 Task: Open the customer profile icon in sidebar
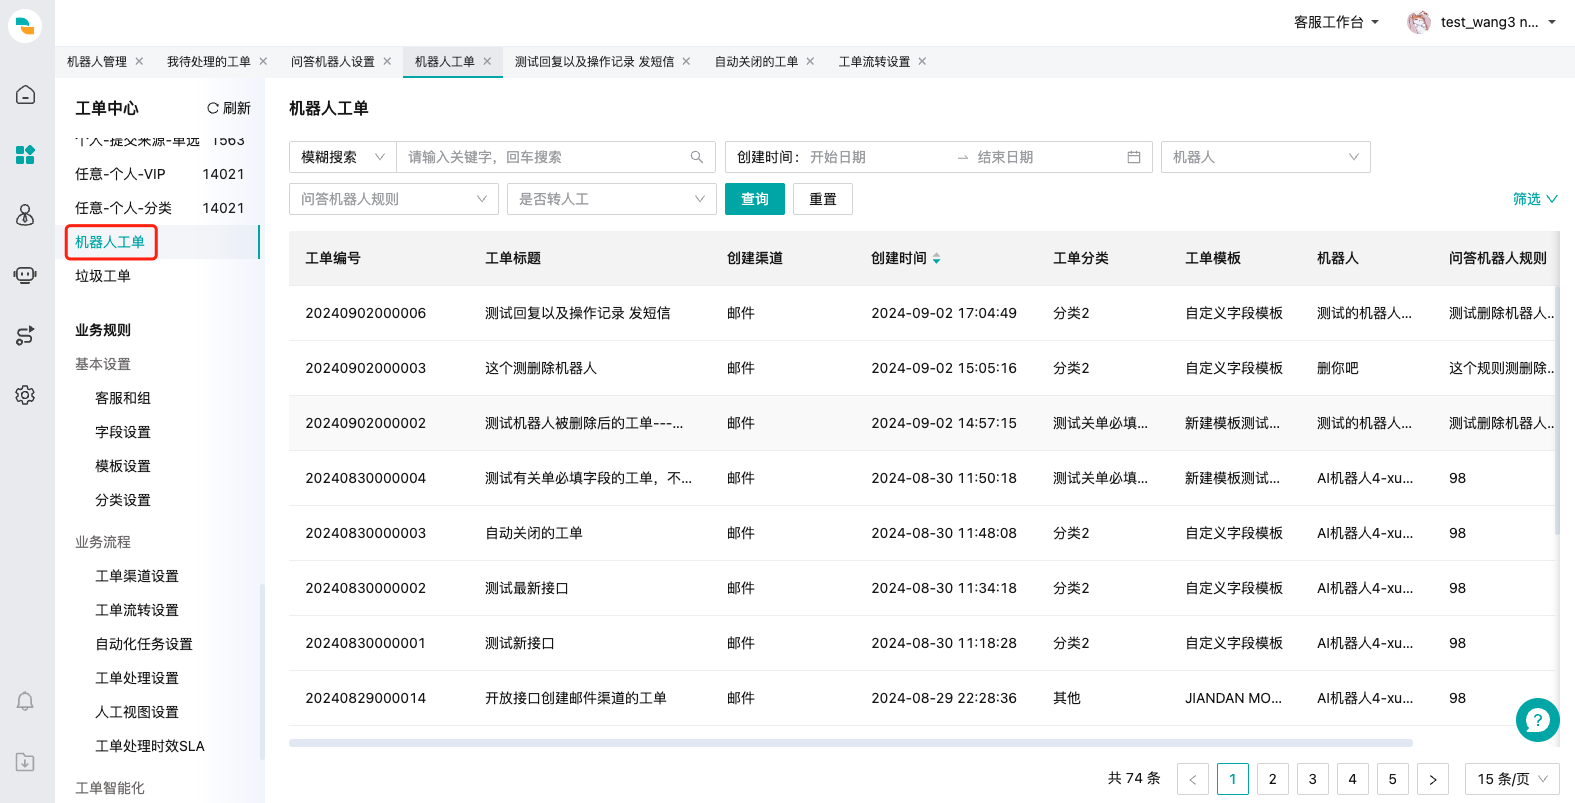[25, 215]
